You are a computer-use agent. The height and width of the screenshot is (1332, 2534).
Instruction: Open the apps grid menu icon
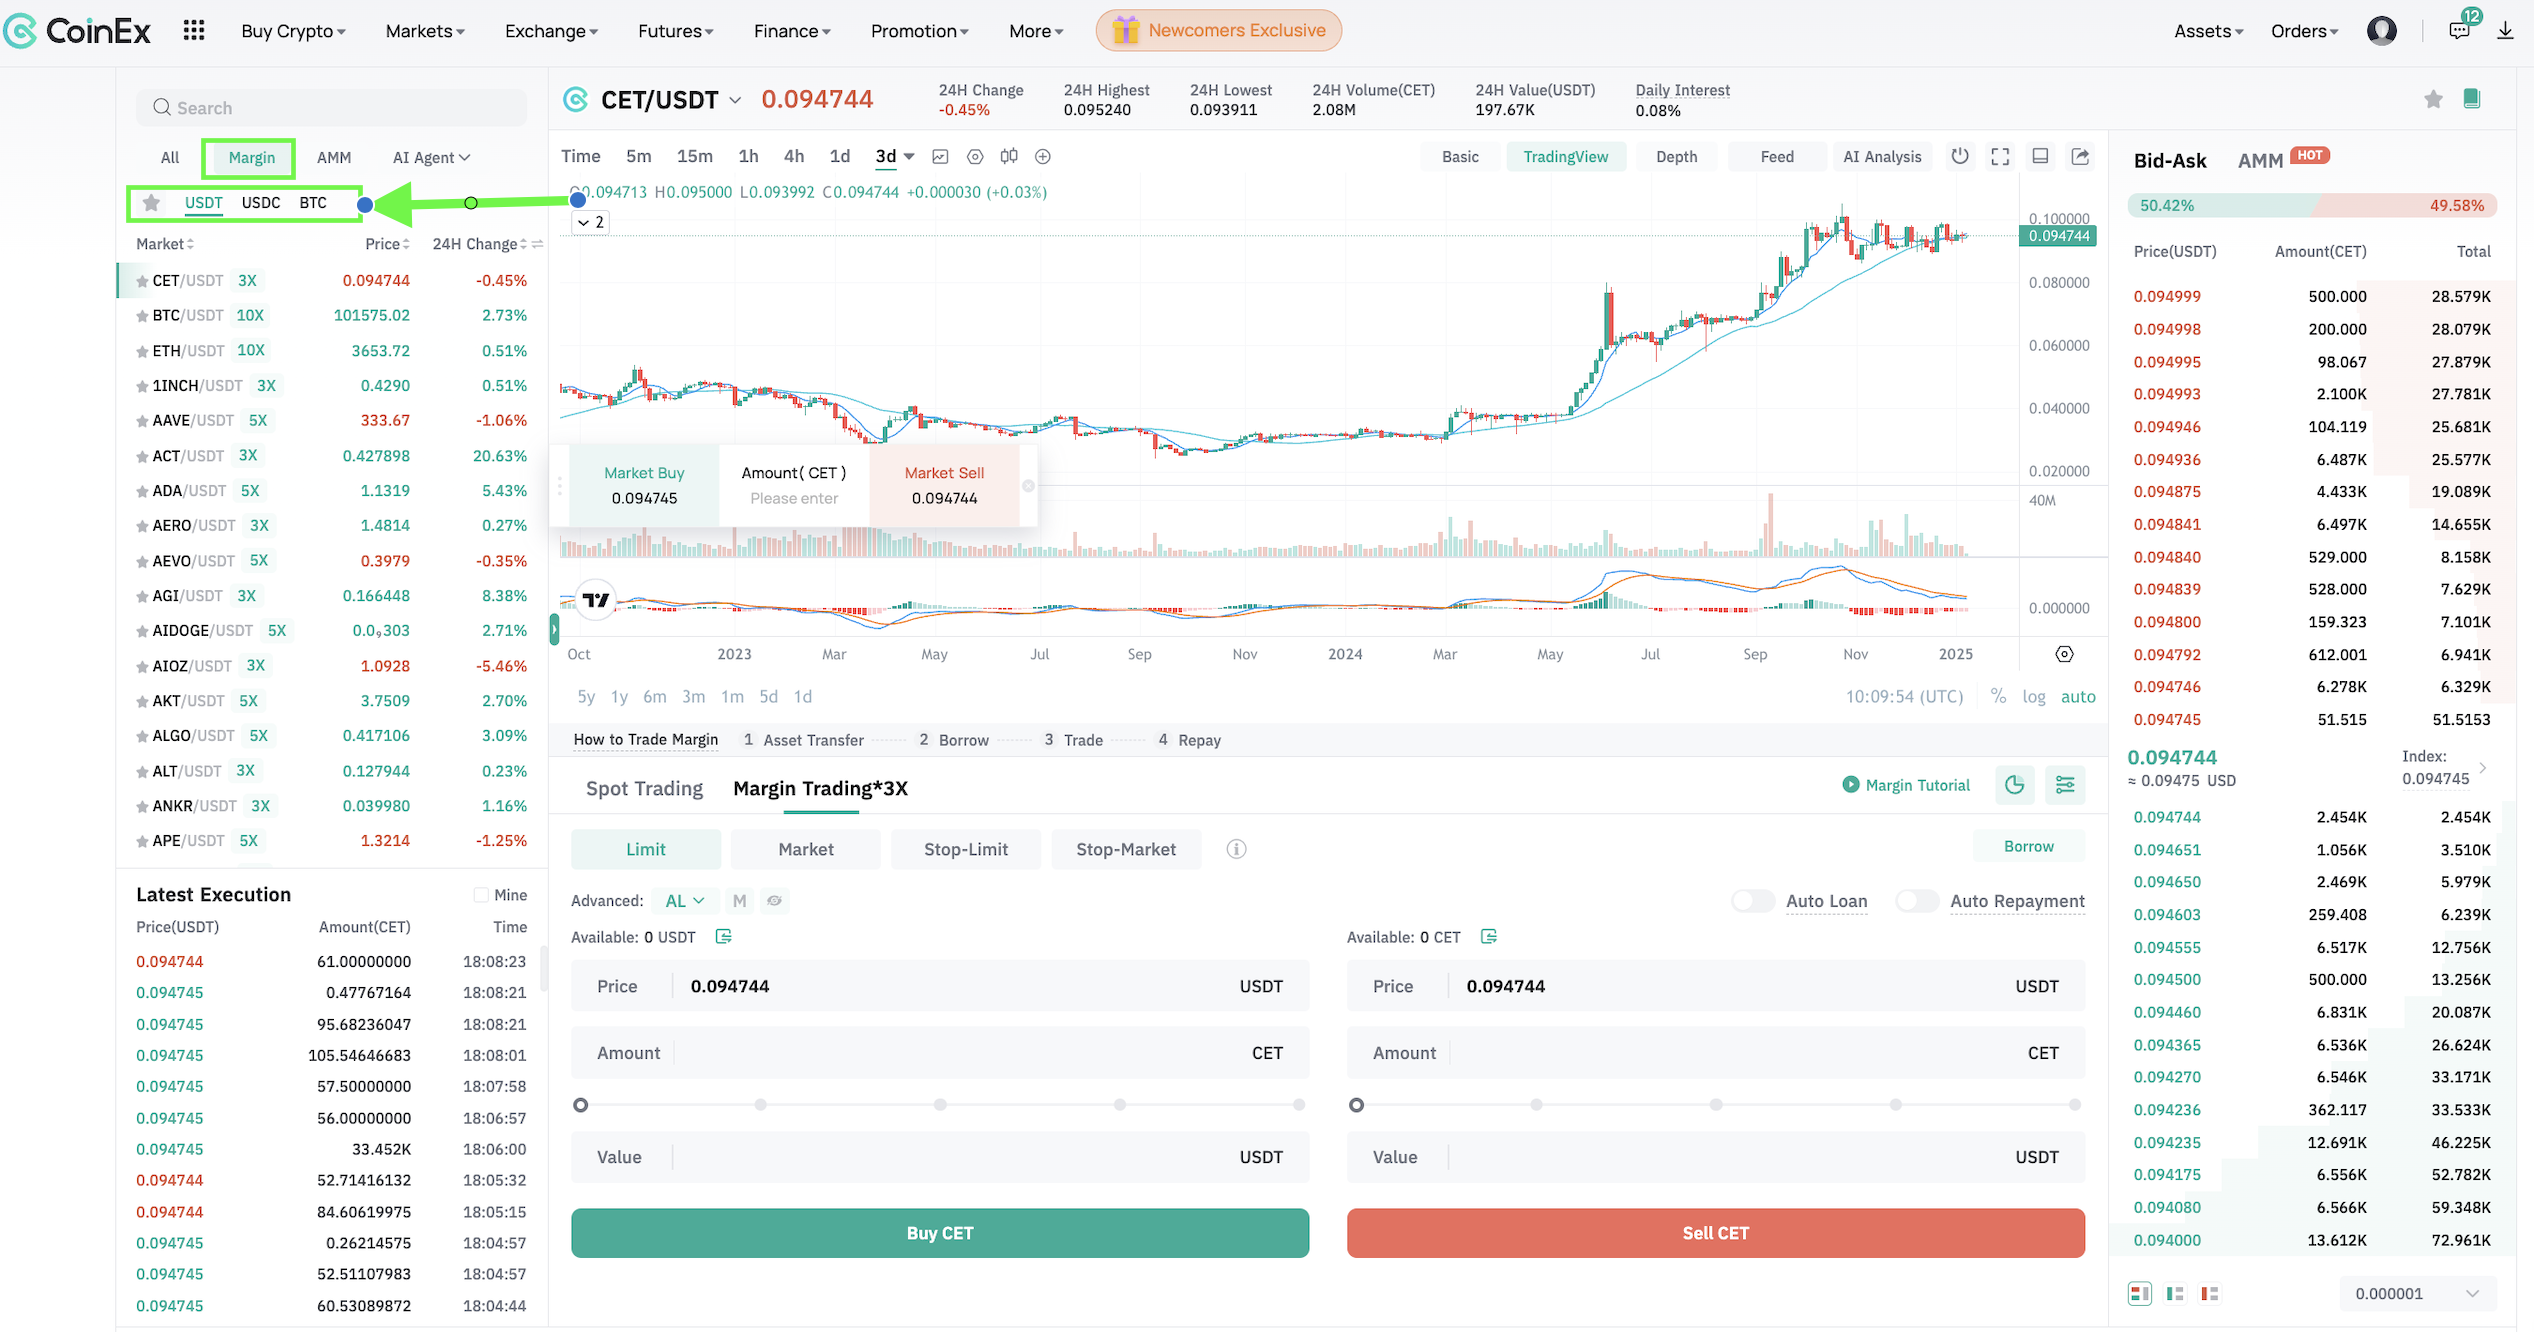tap(194, 30)
